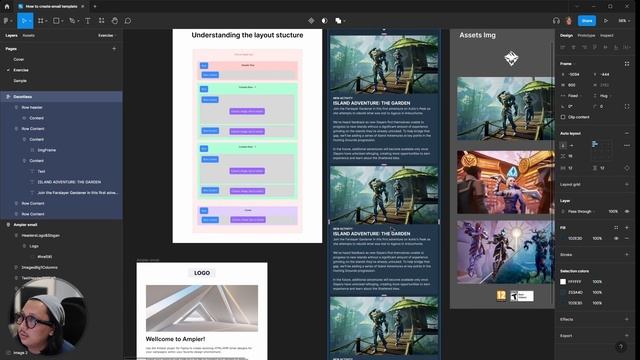Add an export setting plus icon
The image size is (640, 360).
[627, 336]
